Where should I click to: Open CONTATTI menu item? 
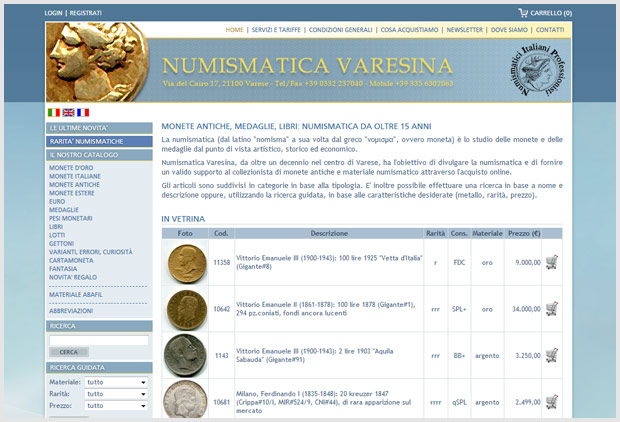point(550,30)
